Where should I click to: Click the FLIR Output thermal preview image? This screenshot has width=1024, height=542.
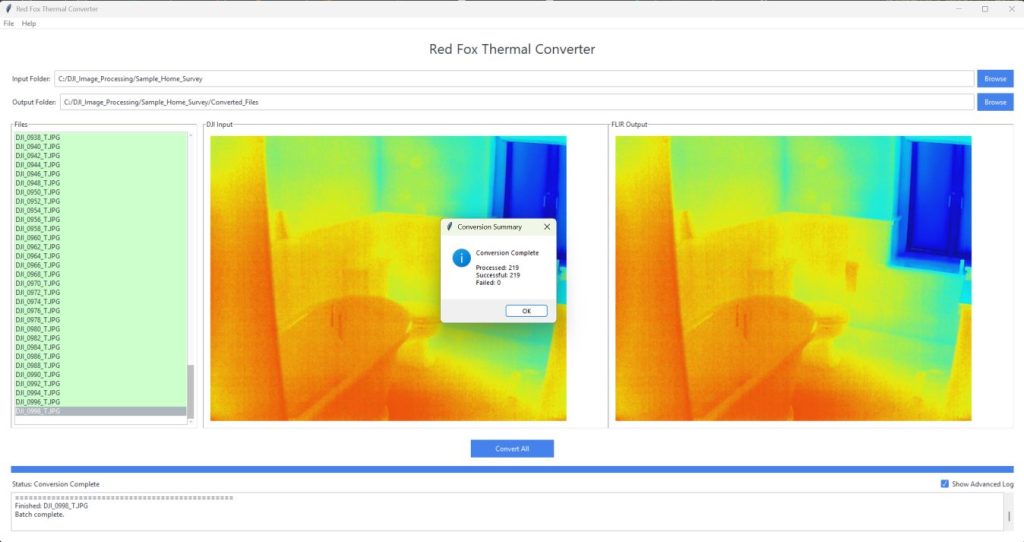point(793,278)
